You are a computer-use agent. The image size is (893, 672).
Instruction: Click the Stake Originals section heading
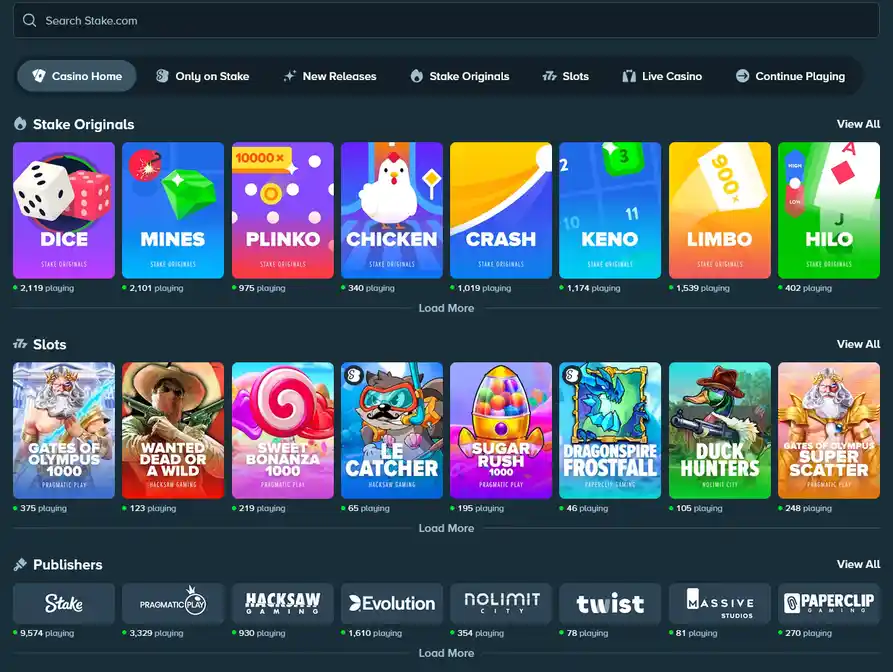pos(84,124)
